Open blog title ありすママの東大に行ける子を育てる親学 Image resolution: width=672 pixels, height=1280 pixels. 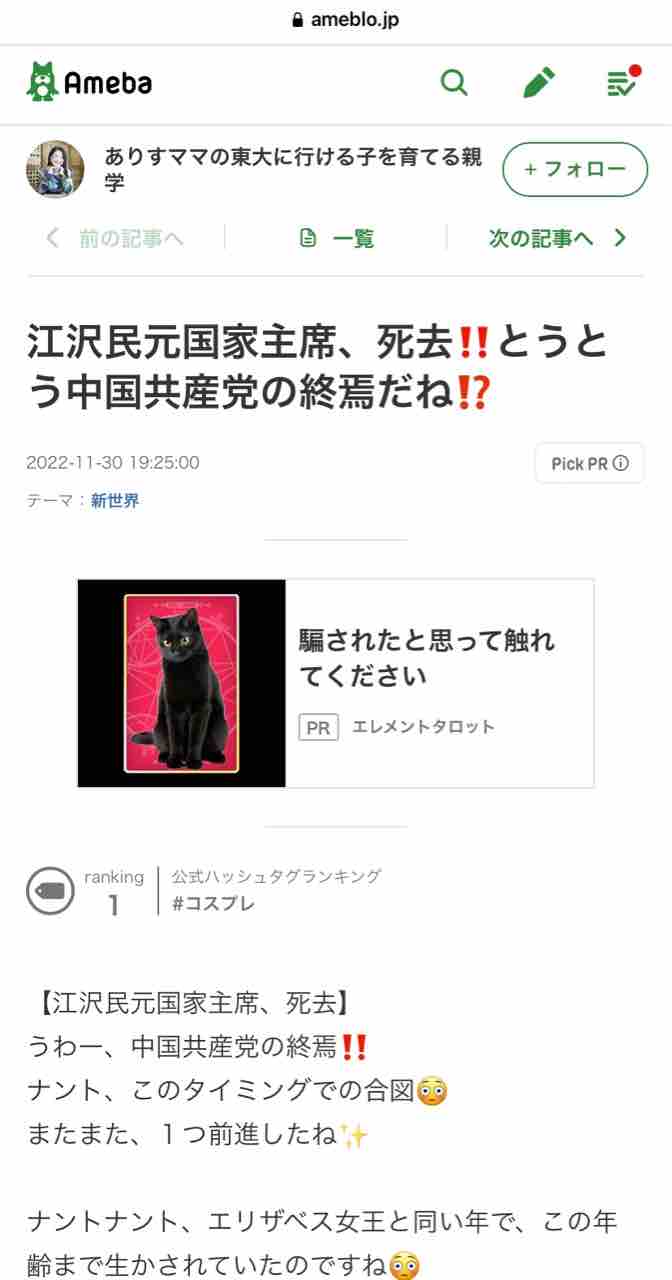pos(293,170)
